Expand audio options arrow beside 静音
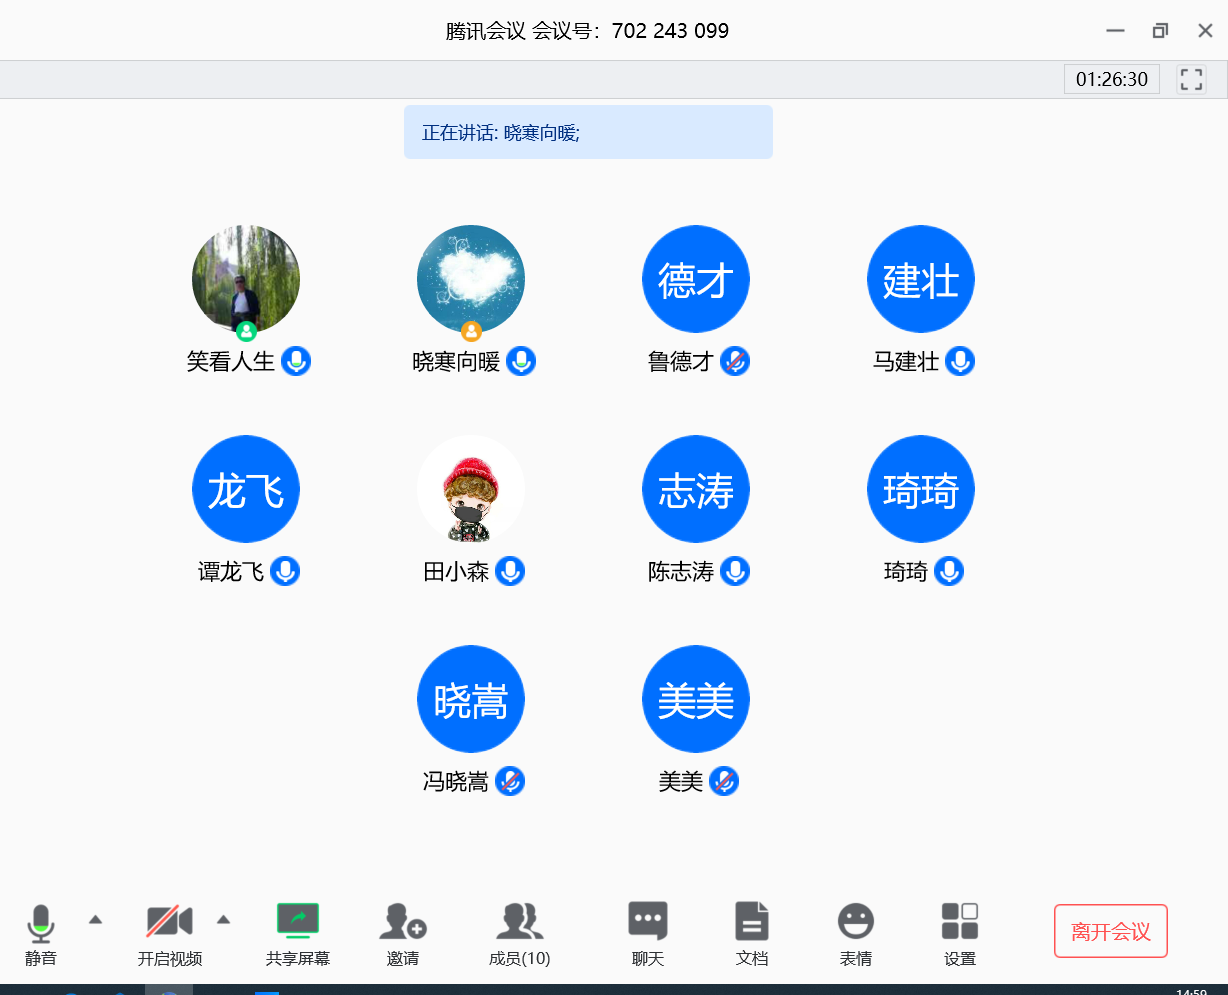The width and height of the screenshot is (1228, 995). tap(95, 919)
